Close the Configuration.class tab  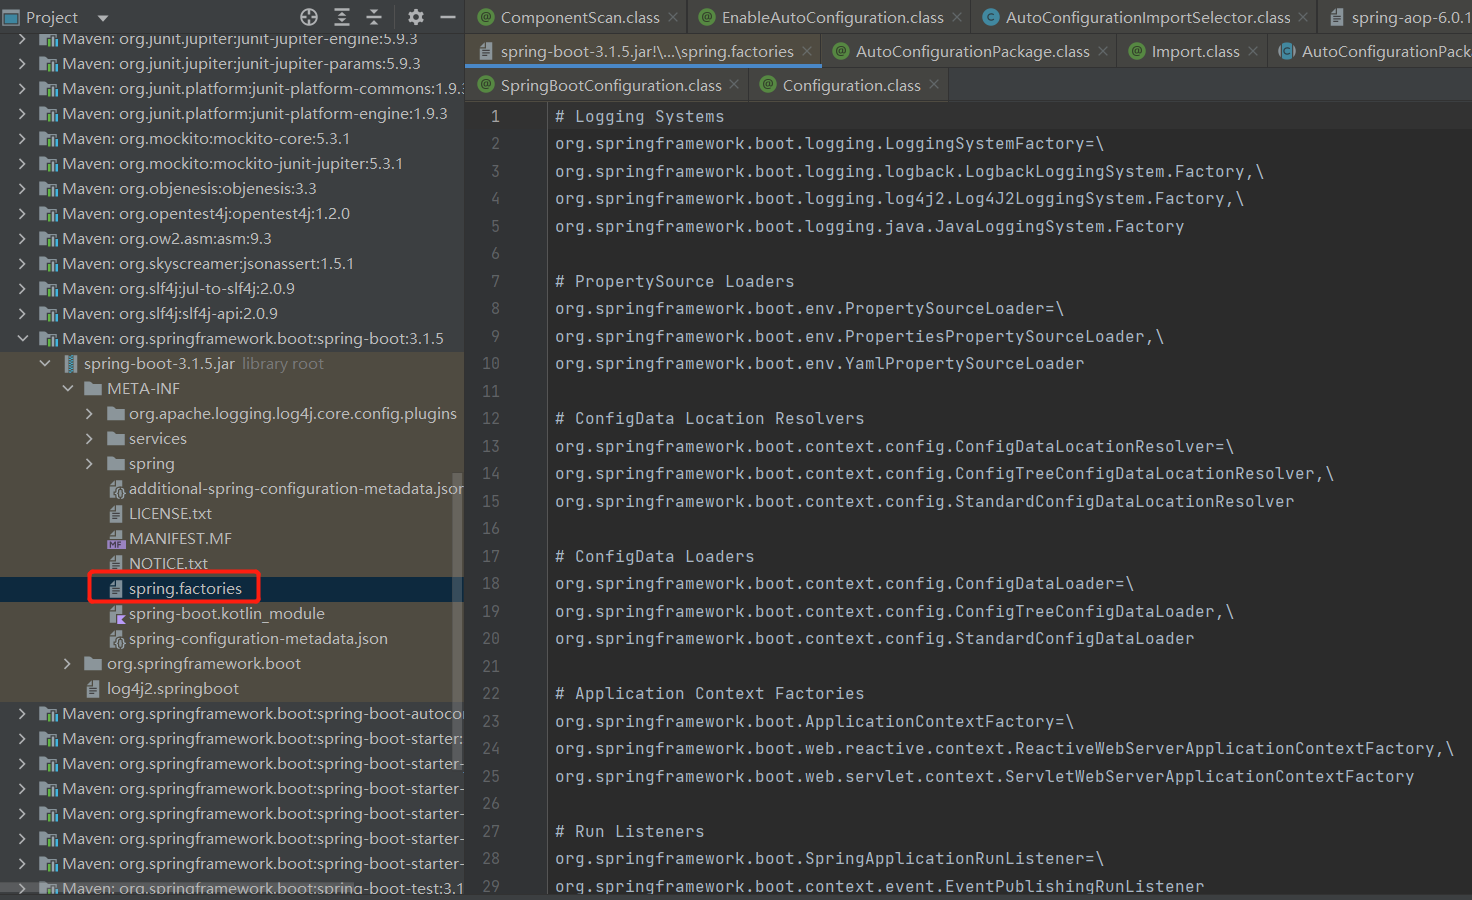933,85
